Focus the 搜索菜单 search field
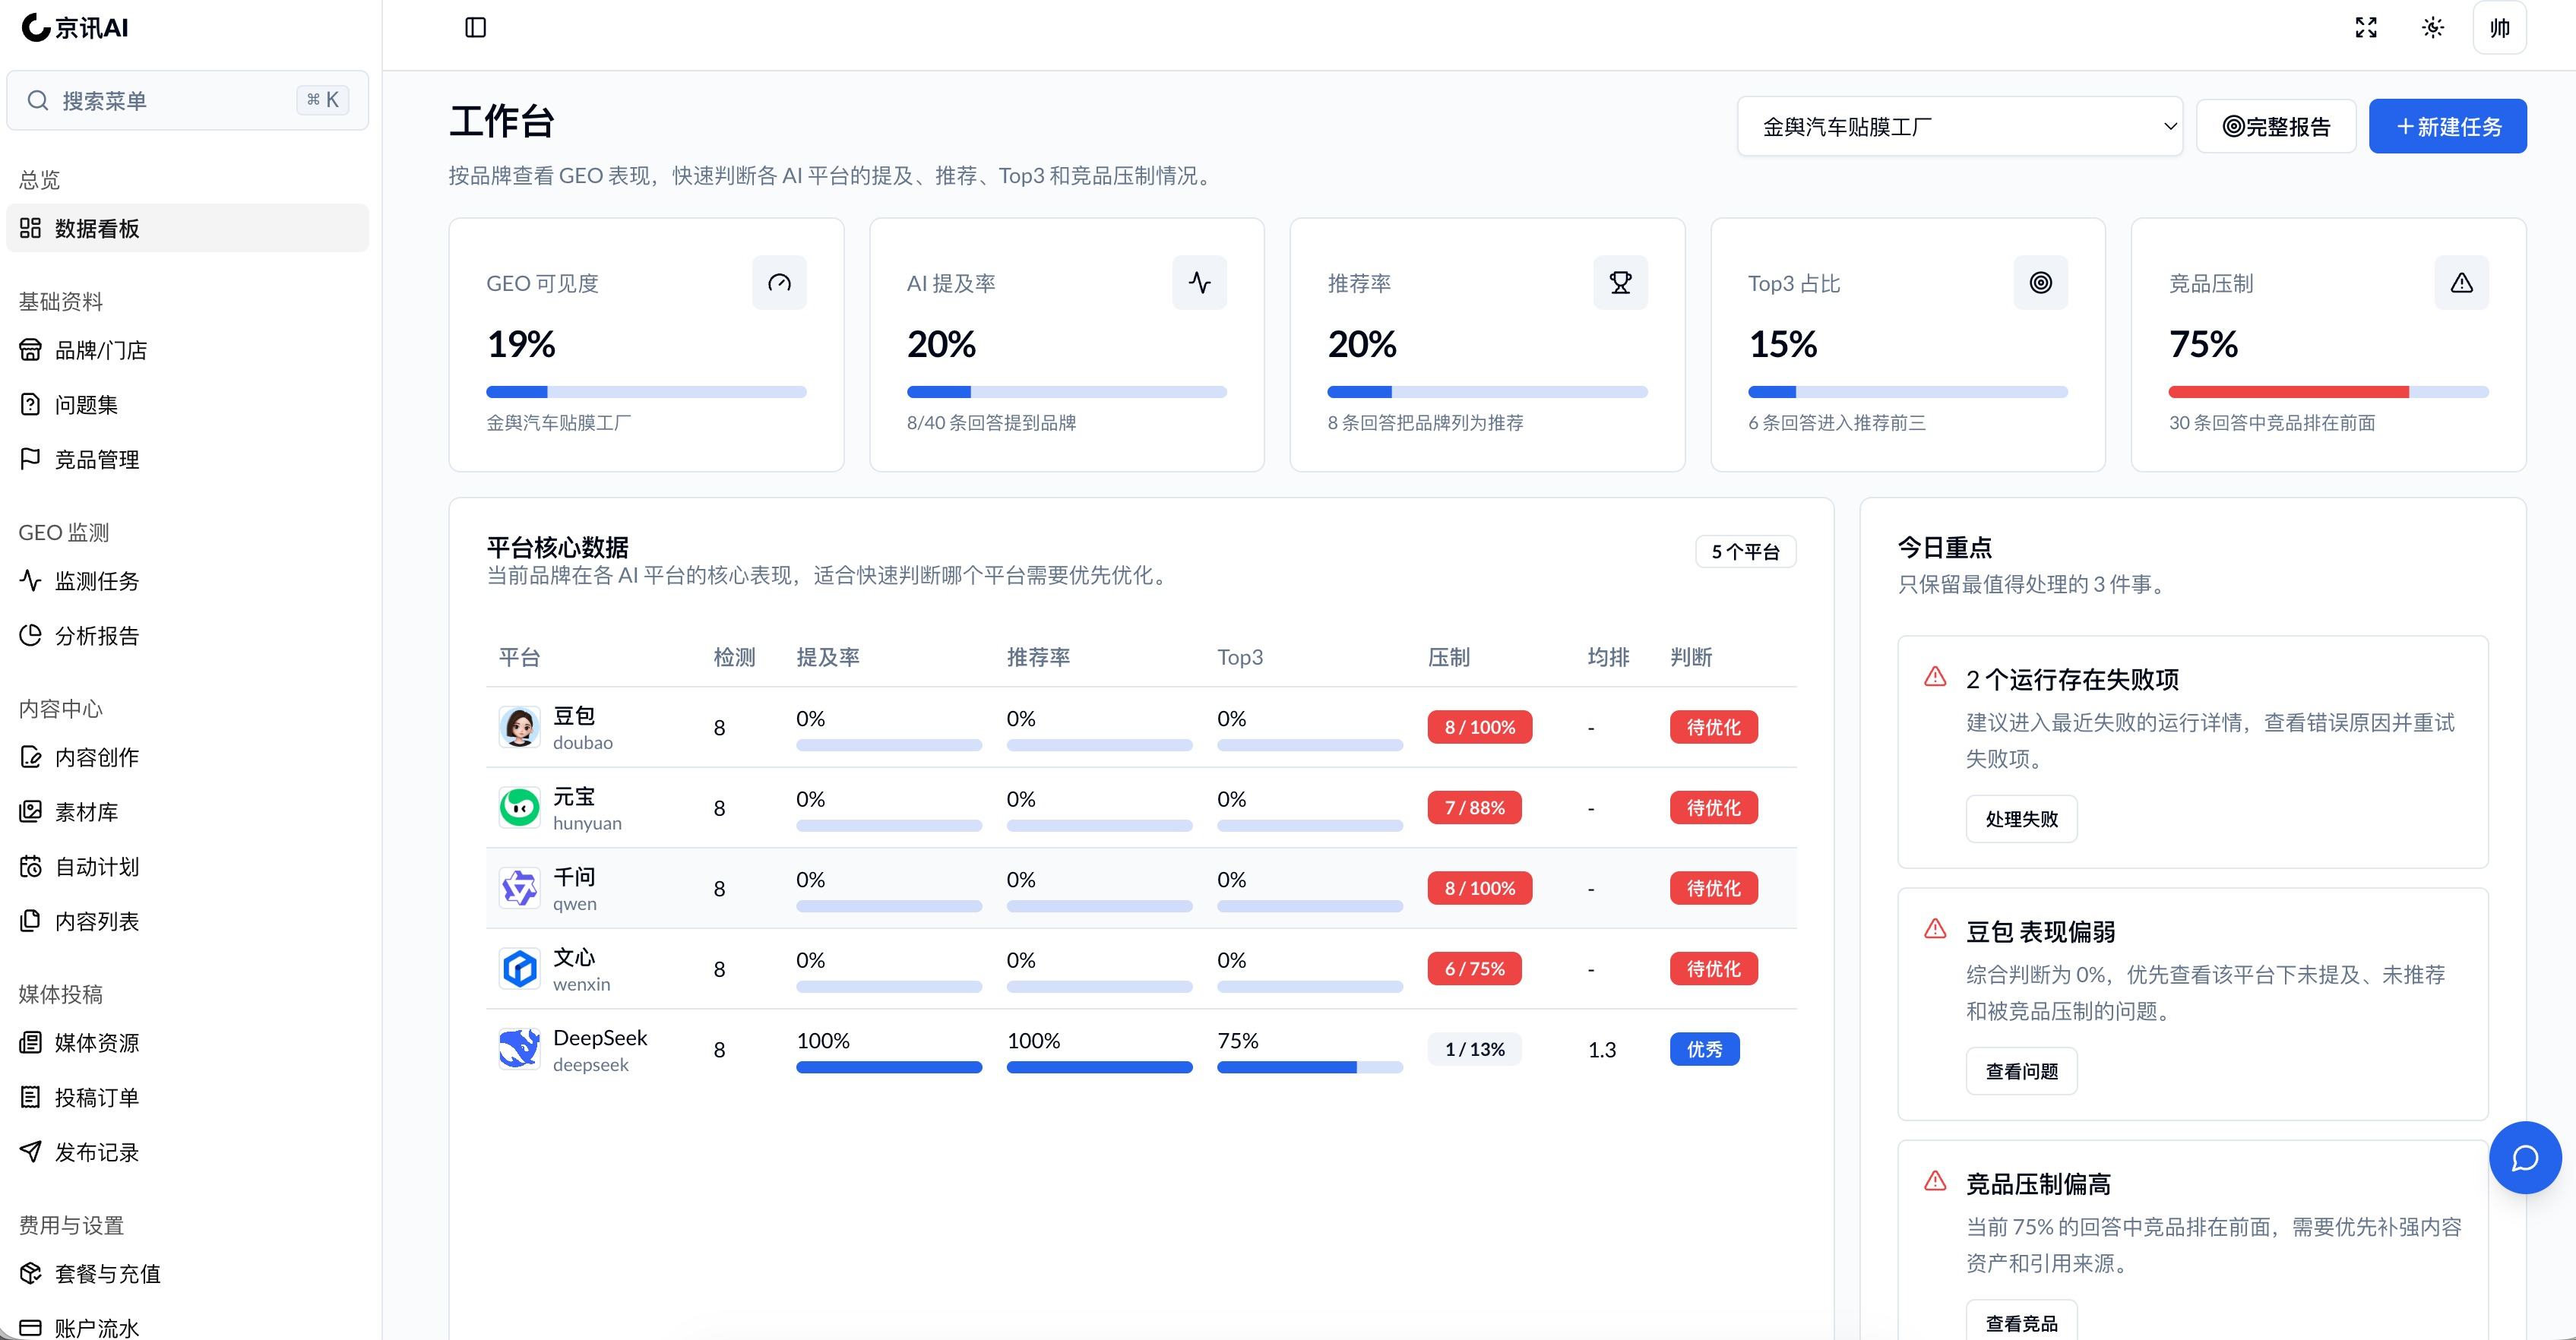This screenshot has width=2576, height=1340. (188, 100)
